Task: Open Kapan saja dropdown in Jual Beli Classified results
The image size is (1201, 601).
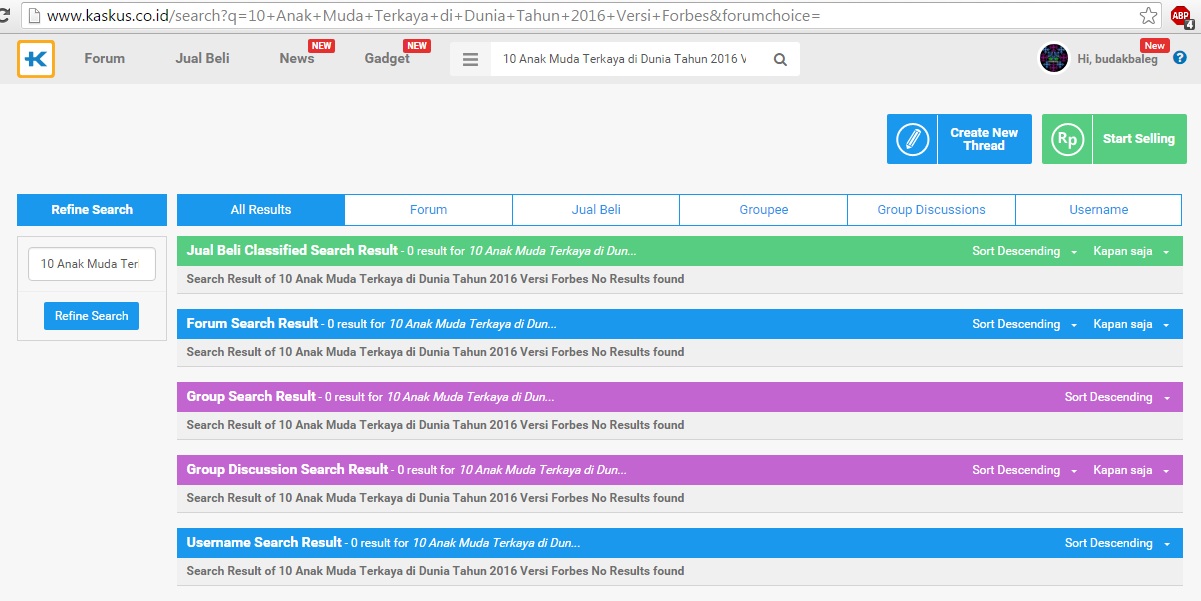Action: (1131, 251)
